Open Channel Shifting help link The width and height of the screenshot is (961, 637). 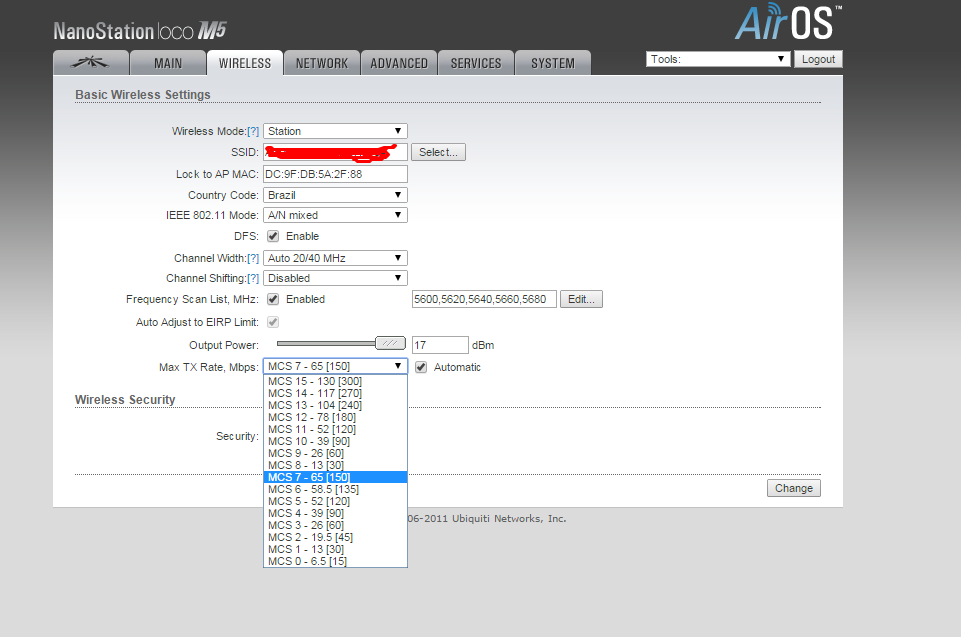[x=253, y=278]
